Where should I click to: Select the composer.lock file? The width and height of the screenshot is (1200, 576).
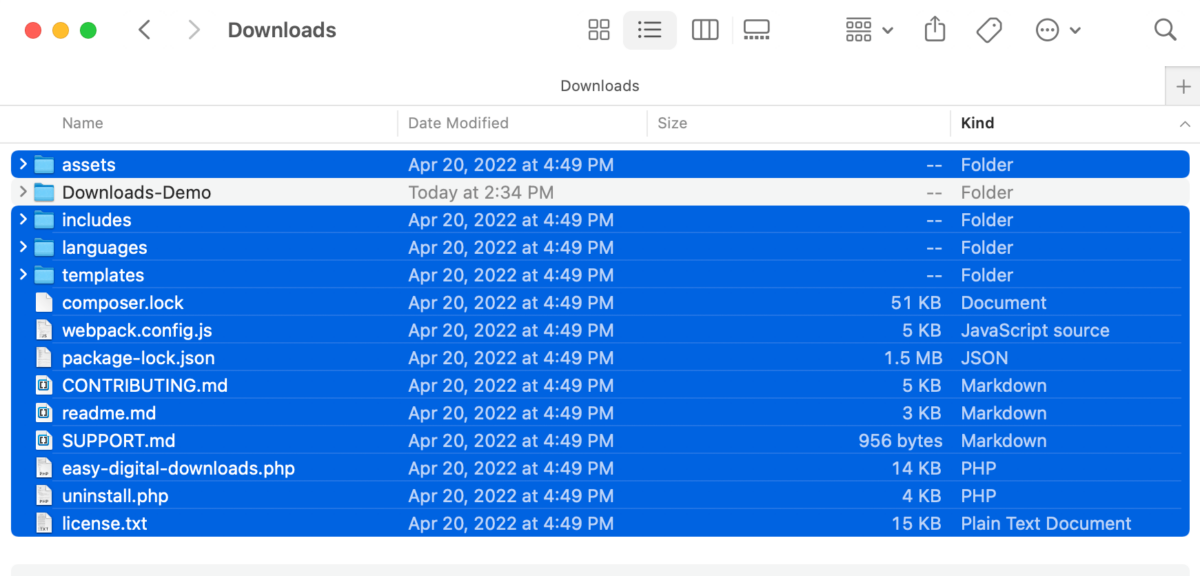[x=123, y=302]
